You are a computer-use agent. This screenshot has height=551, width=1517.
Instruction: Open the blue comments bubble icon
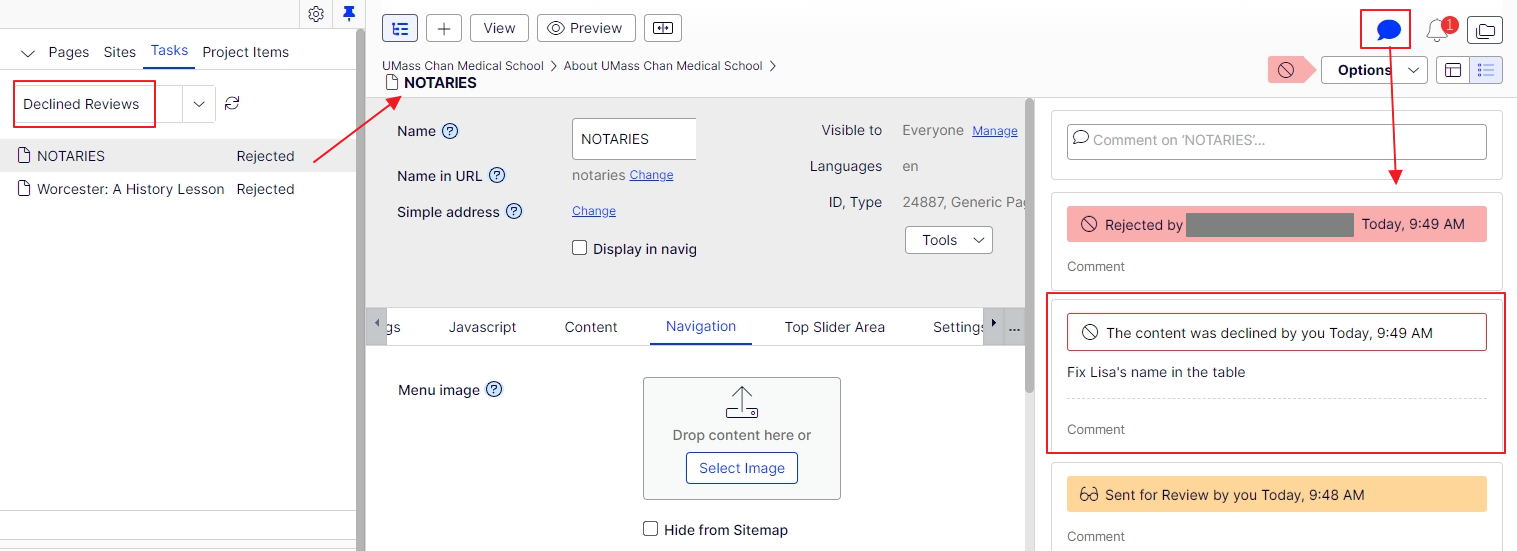pyautogui.click(x=1388, y=30)
